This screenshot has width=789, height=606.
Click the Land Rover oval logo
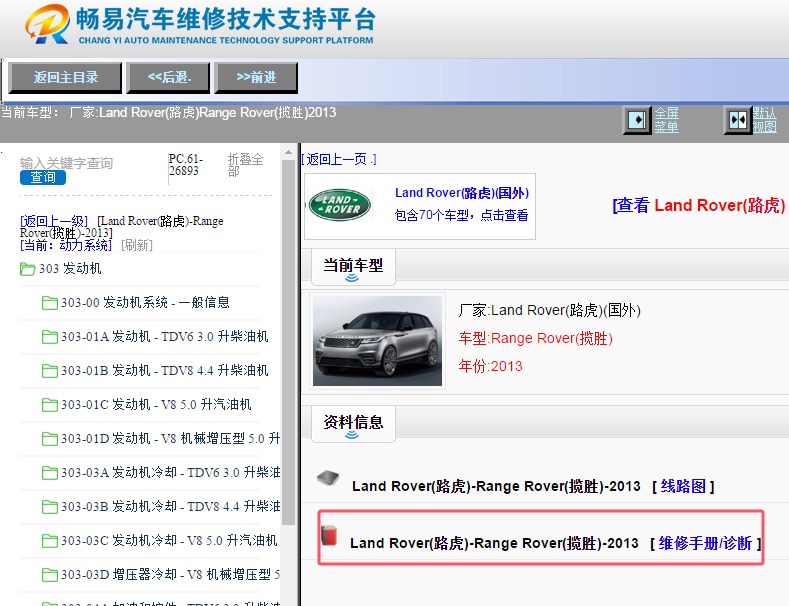(x=340, y=205)
